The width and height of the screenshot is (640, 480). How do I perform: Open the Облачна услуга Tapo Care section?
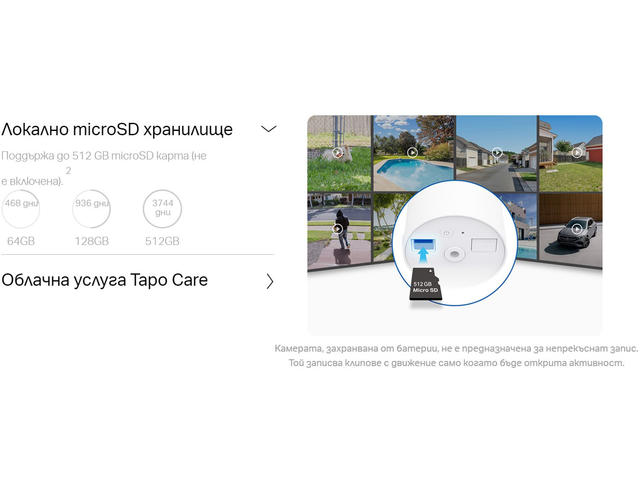[105, 280]
